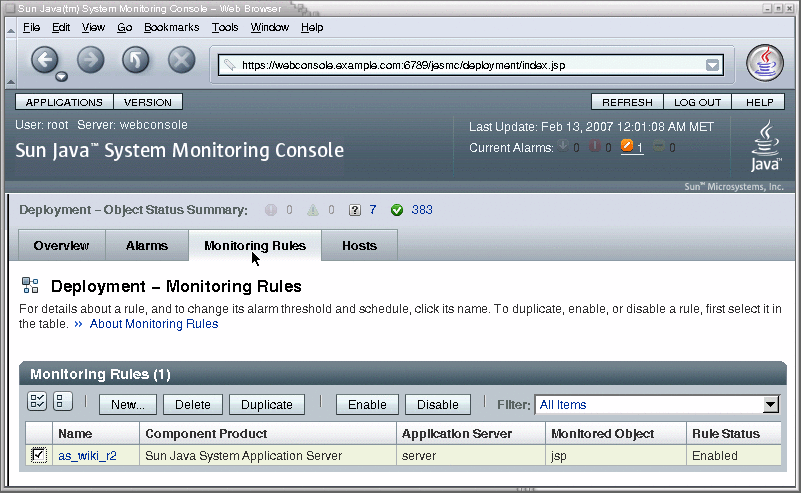Open the Bookmarks menu
The height and width of the screenshot is (493, 801).
[x=172, y=28]
